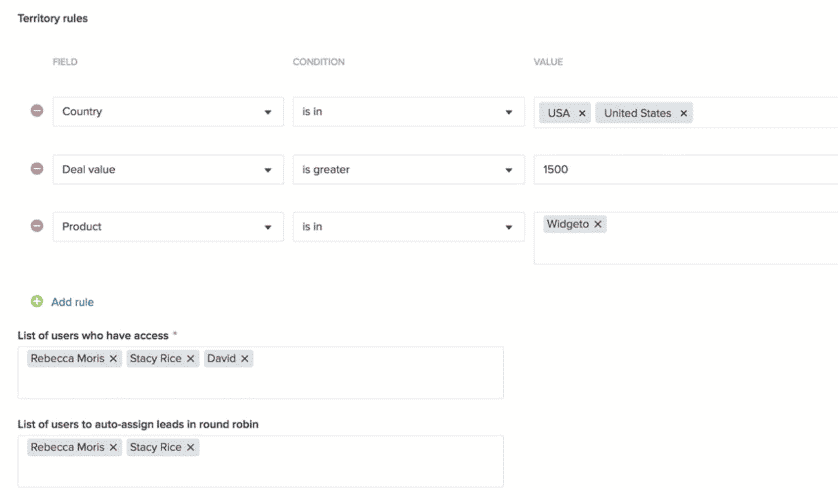Remove David from users with access

click(245, 358)
